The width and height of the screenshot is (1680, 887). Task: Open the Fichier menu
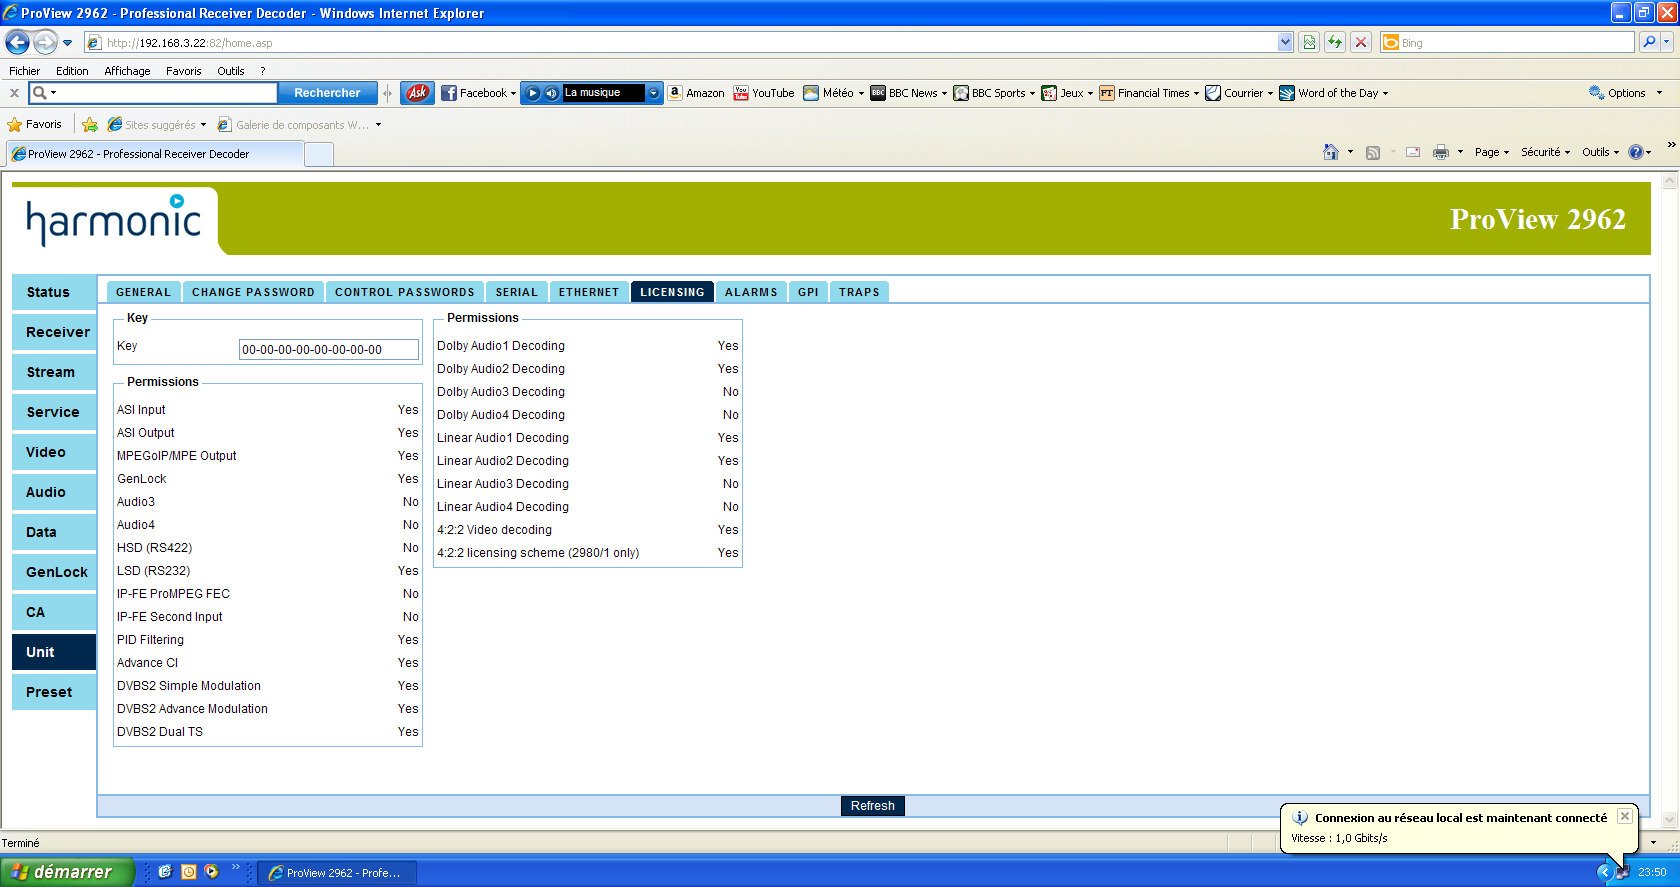[x=25, y=71]
